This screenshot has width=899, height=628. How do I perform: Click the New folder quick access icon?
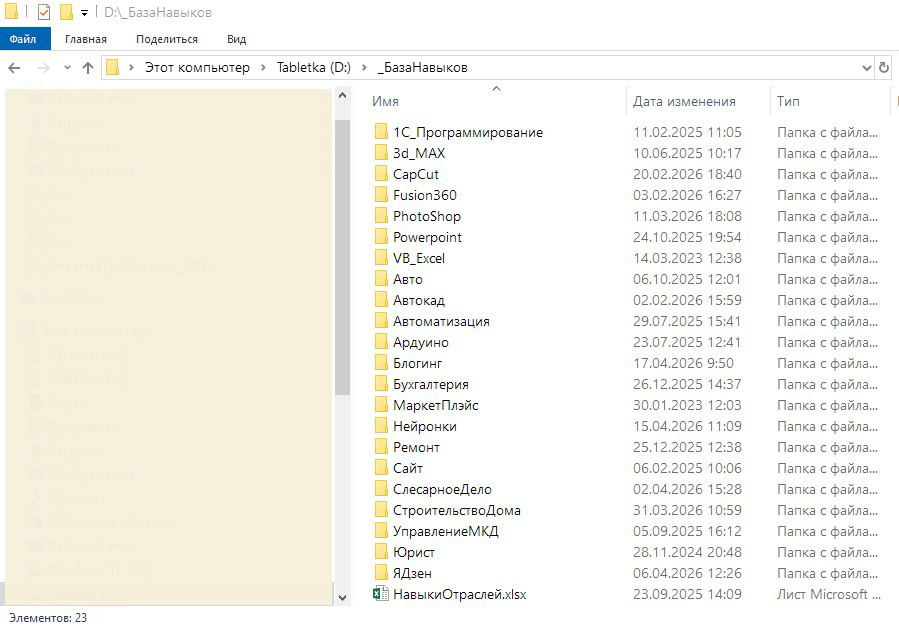point(67,11)
